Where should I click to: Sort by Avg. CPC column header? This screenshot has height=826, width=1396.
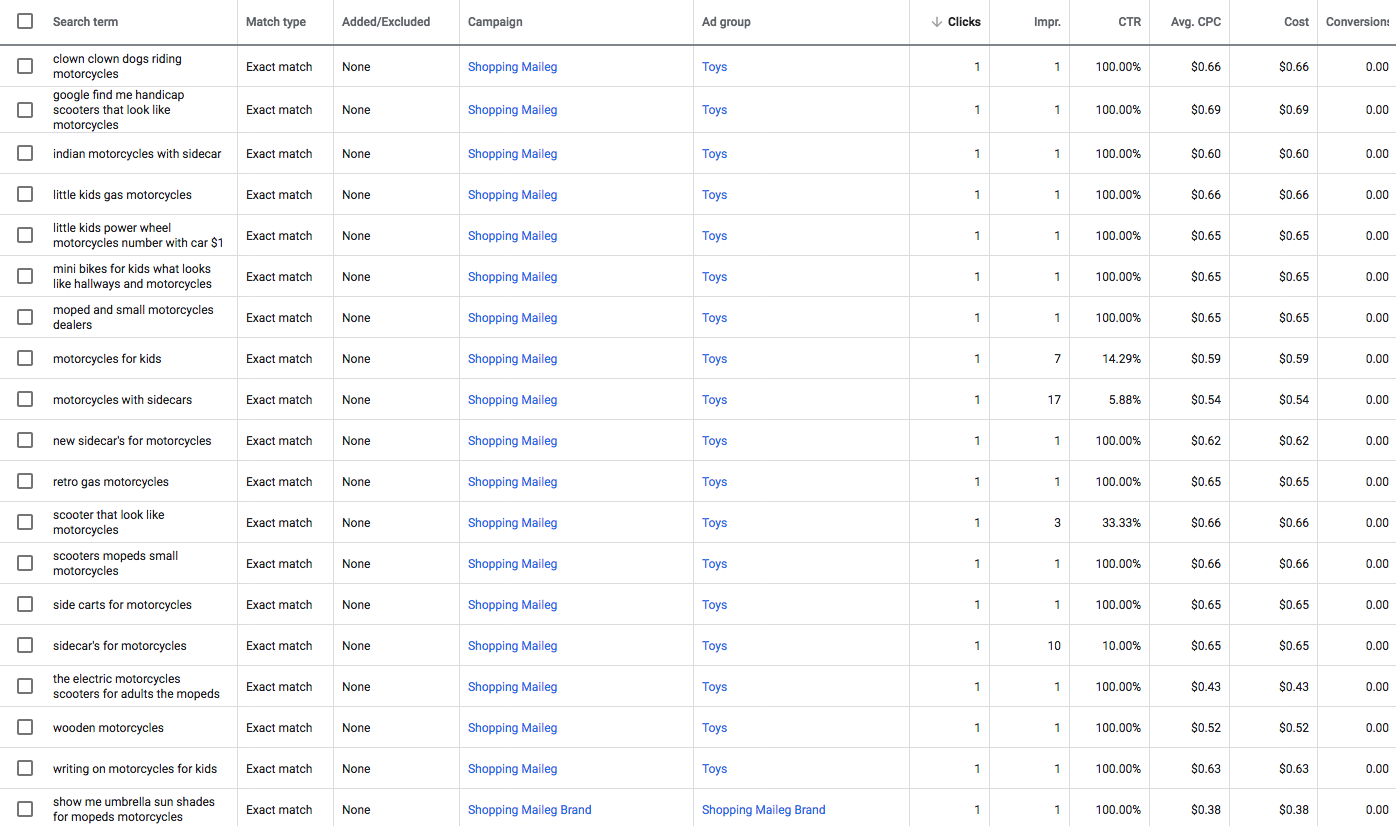(1195, 22)
